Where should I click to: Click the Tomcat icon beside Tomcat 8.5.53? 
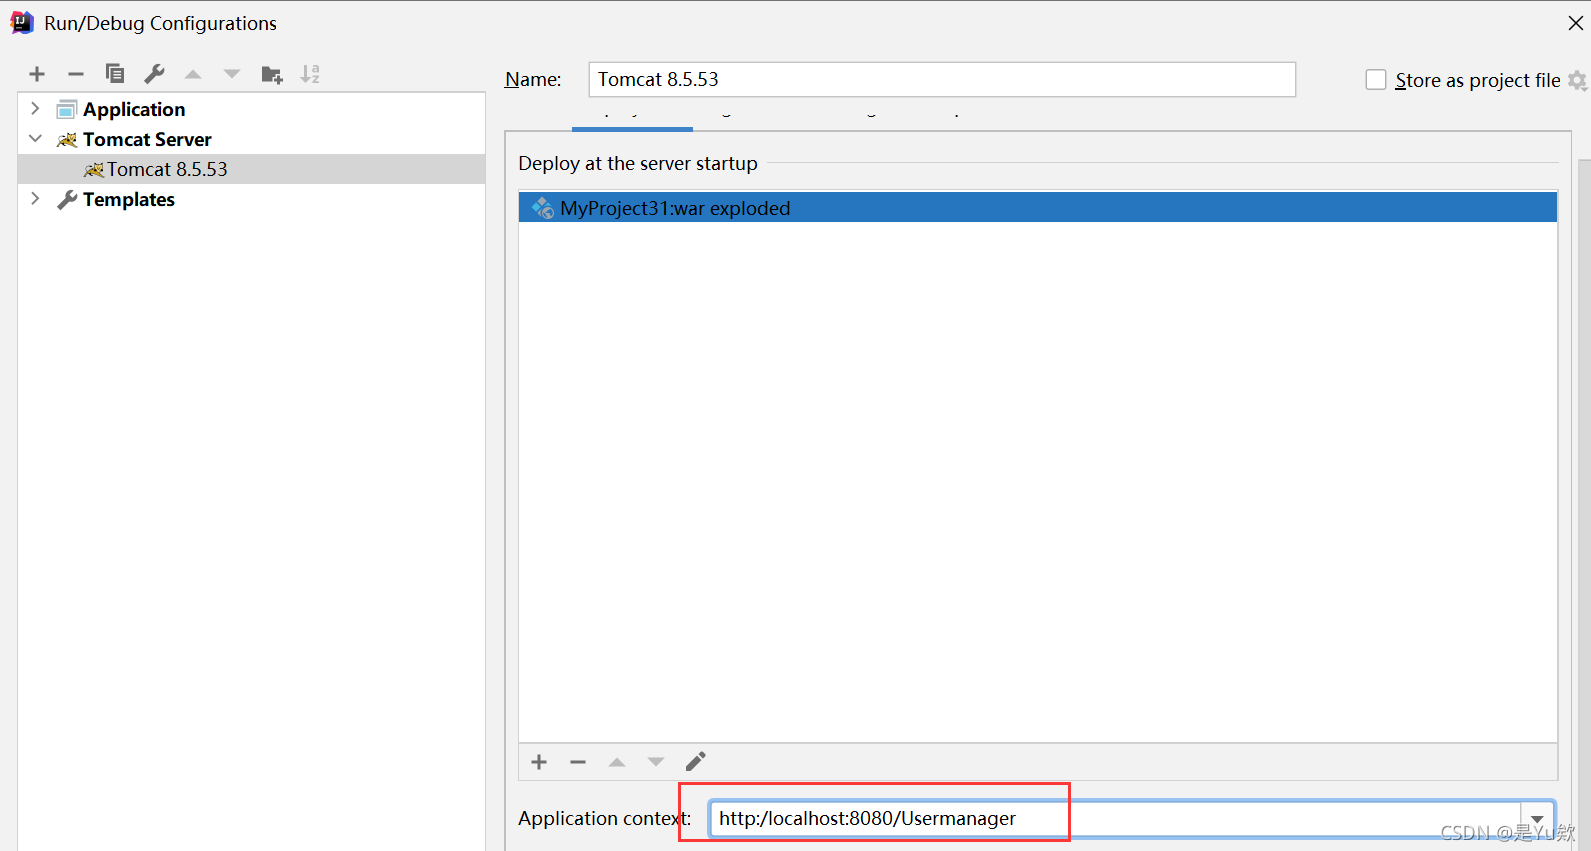[94, 170]
